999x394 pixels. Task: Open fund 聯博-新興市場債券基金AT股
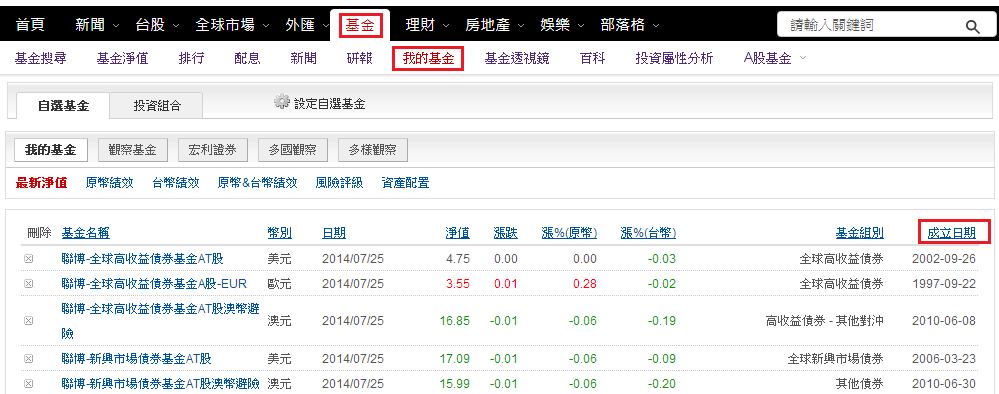coord(136,359)
